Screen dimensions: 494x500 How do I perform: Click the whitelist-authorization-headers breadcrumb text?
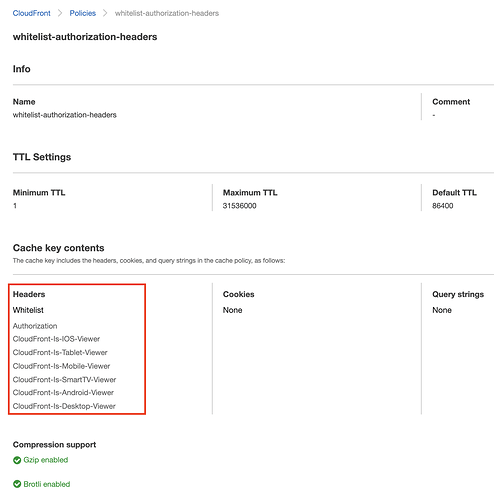tap(167, 13)
